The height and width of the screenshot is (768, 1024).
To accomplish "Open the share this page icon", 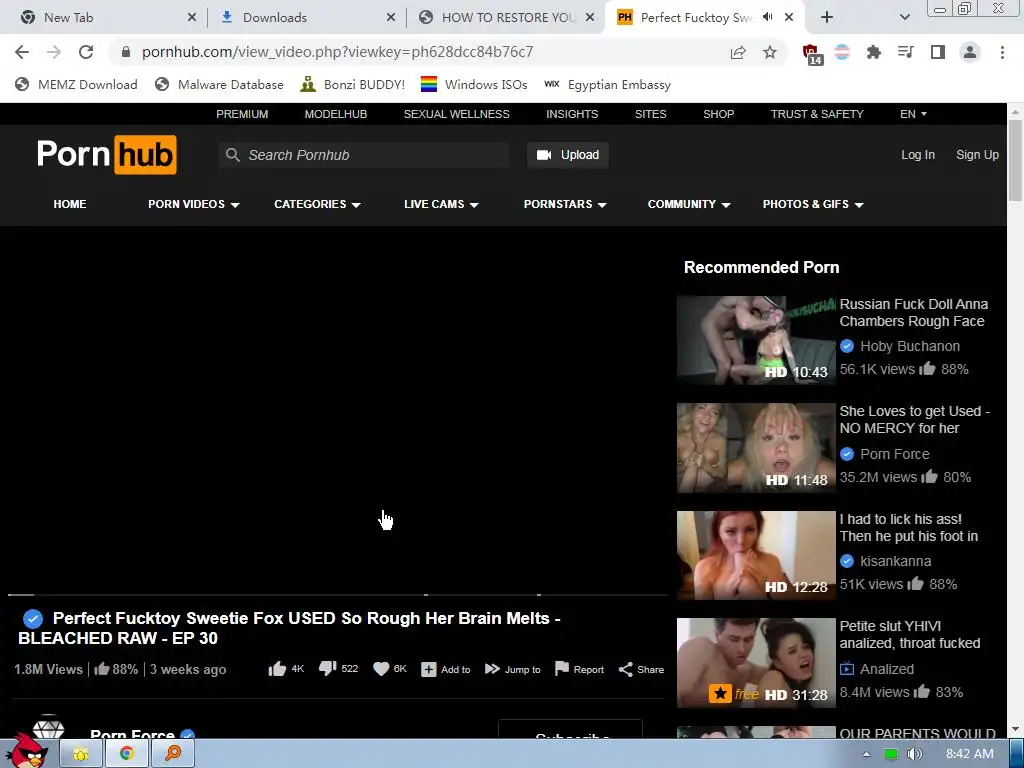I will coord(738,52).
